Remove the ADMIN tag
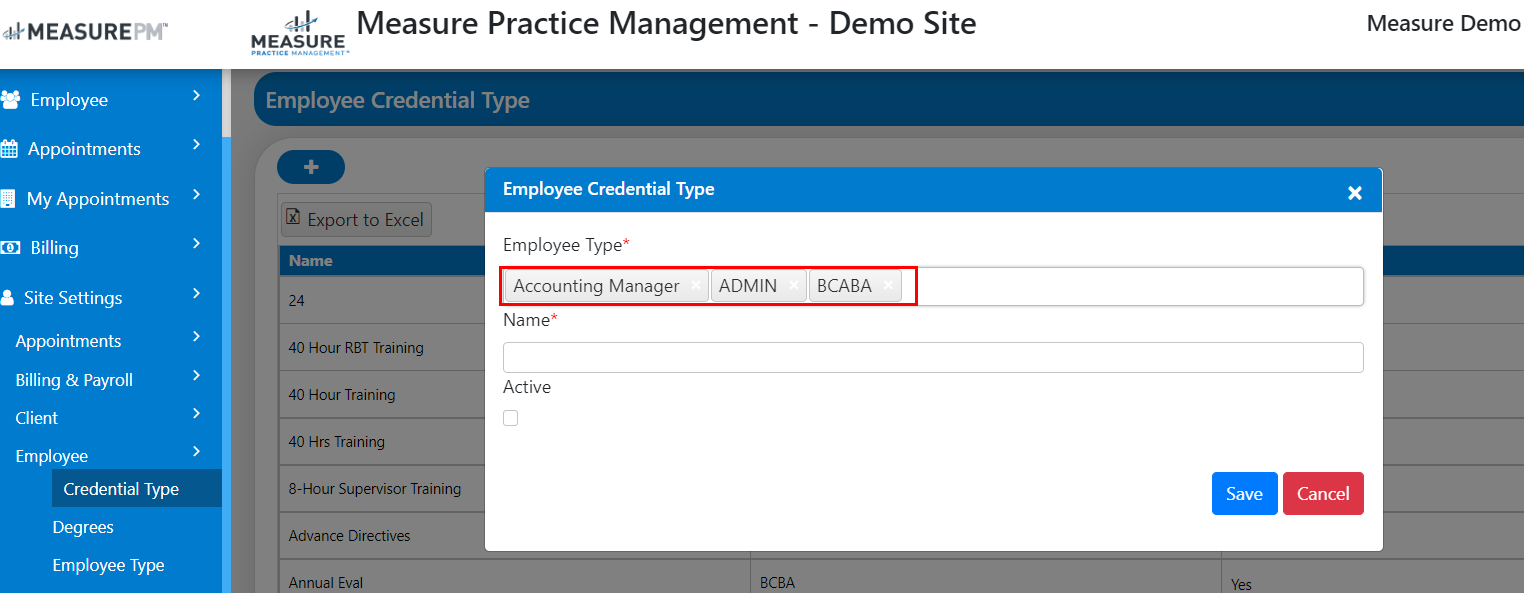 pos(793,286)
